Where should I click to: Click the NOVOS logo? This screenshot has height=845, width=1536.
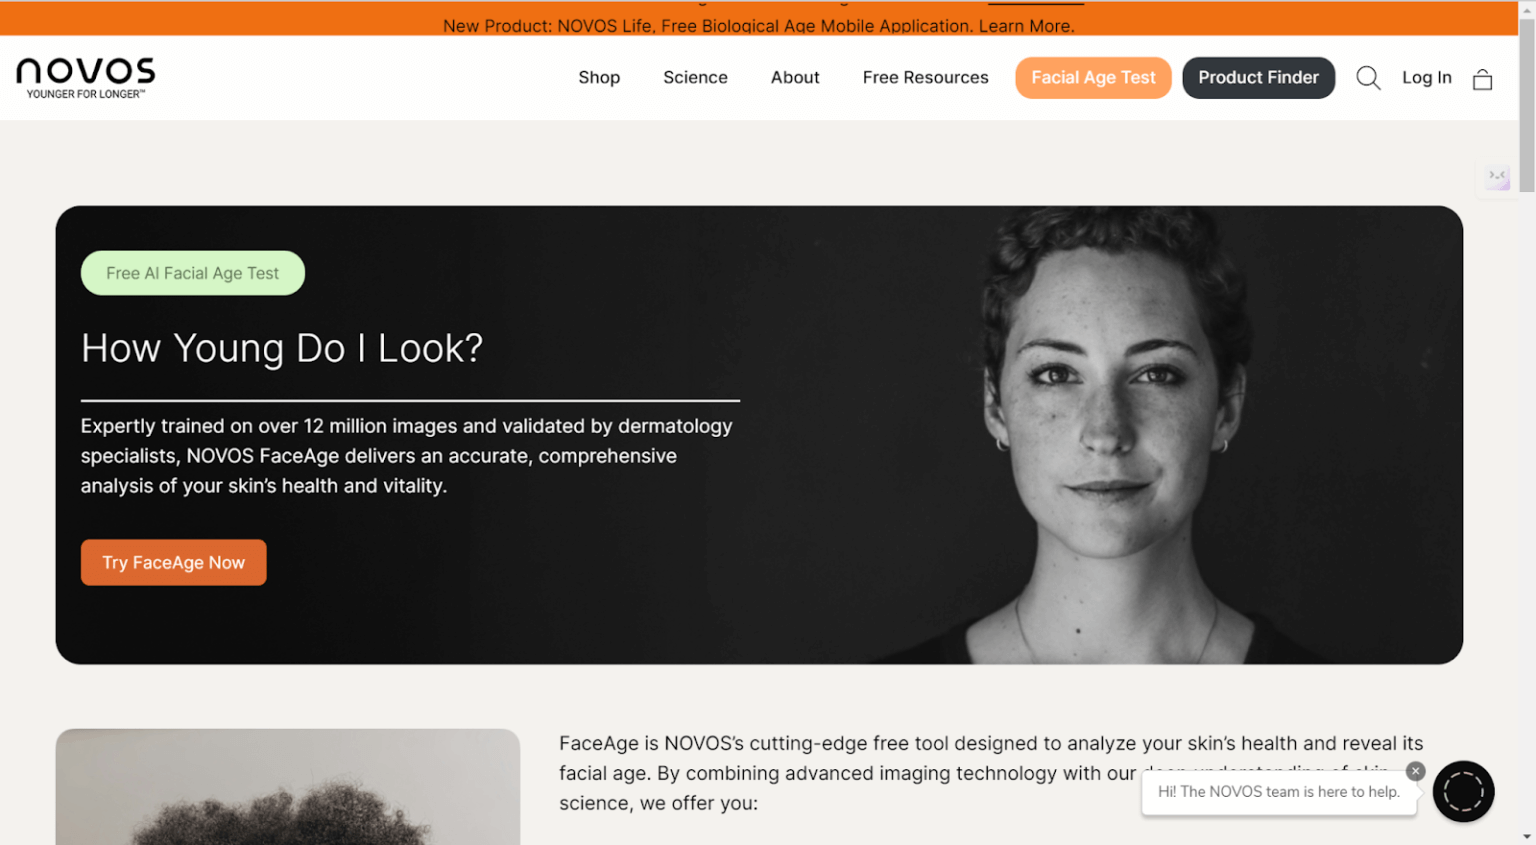coord(86,78)
